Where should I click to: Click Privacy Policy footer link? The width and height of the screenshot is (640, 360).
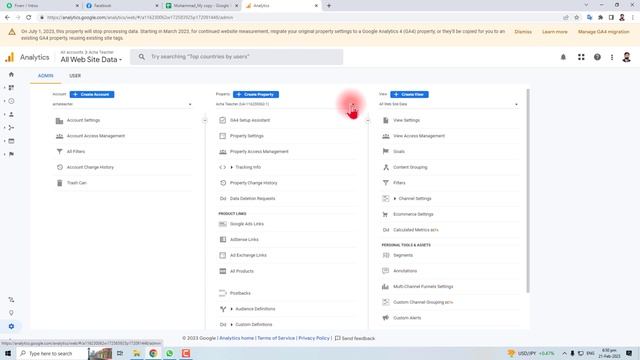pos(314,338)
